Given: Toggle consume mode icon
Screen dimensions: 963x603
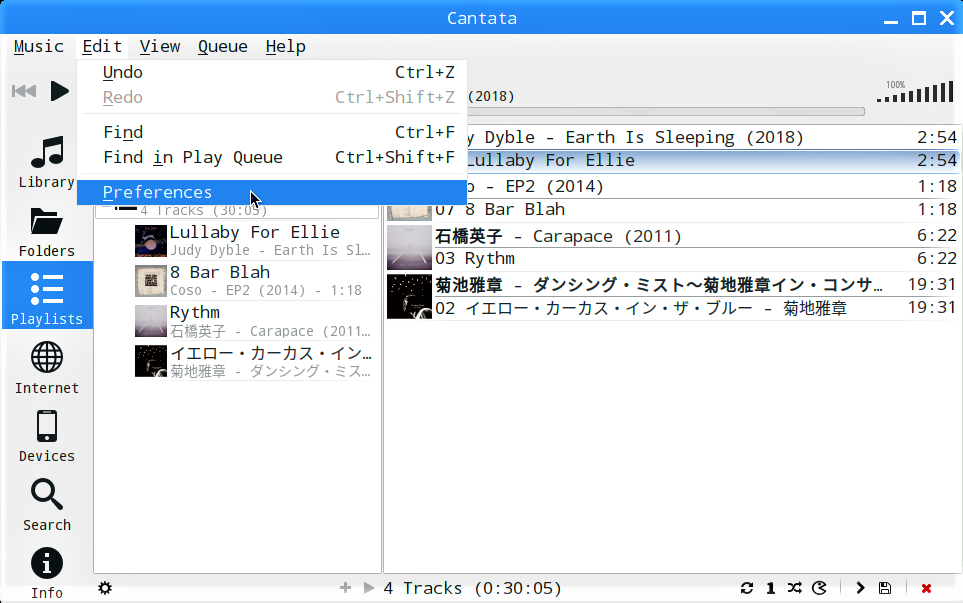Looking at the screenshot, I should coord(819,588).
